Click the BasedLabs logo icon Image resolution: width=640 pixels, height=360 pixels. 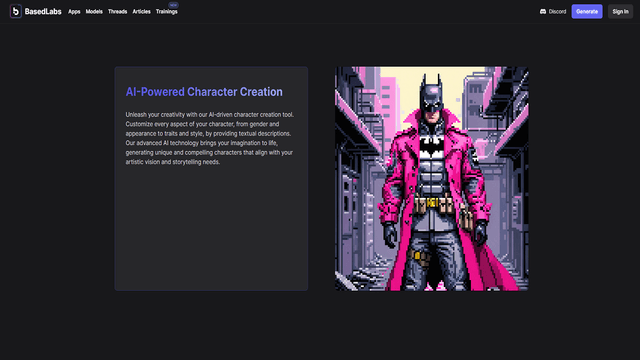(x=16, y=11)
